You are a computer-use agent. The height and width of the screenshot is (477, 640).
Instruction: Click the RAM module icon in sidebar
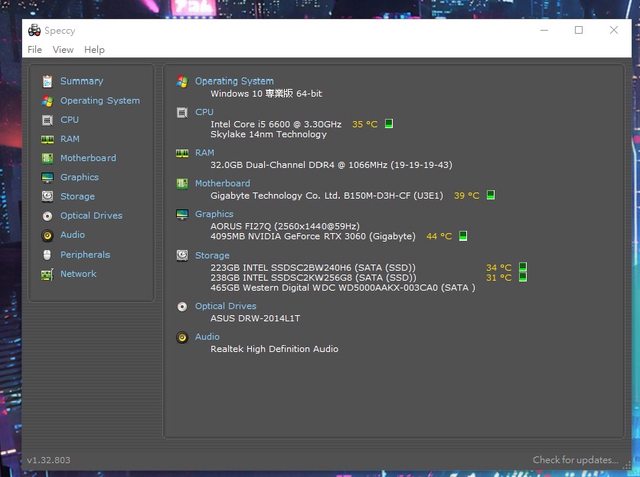47,139
